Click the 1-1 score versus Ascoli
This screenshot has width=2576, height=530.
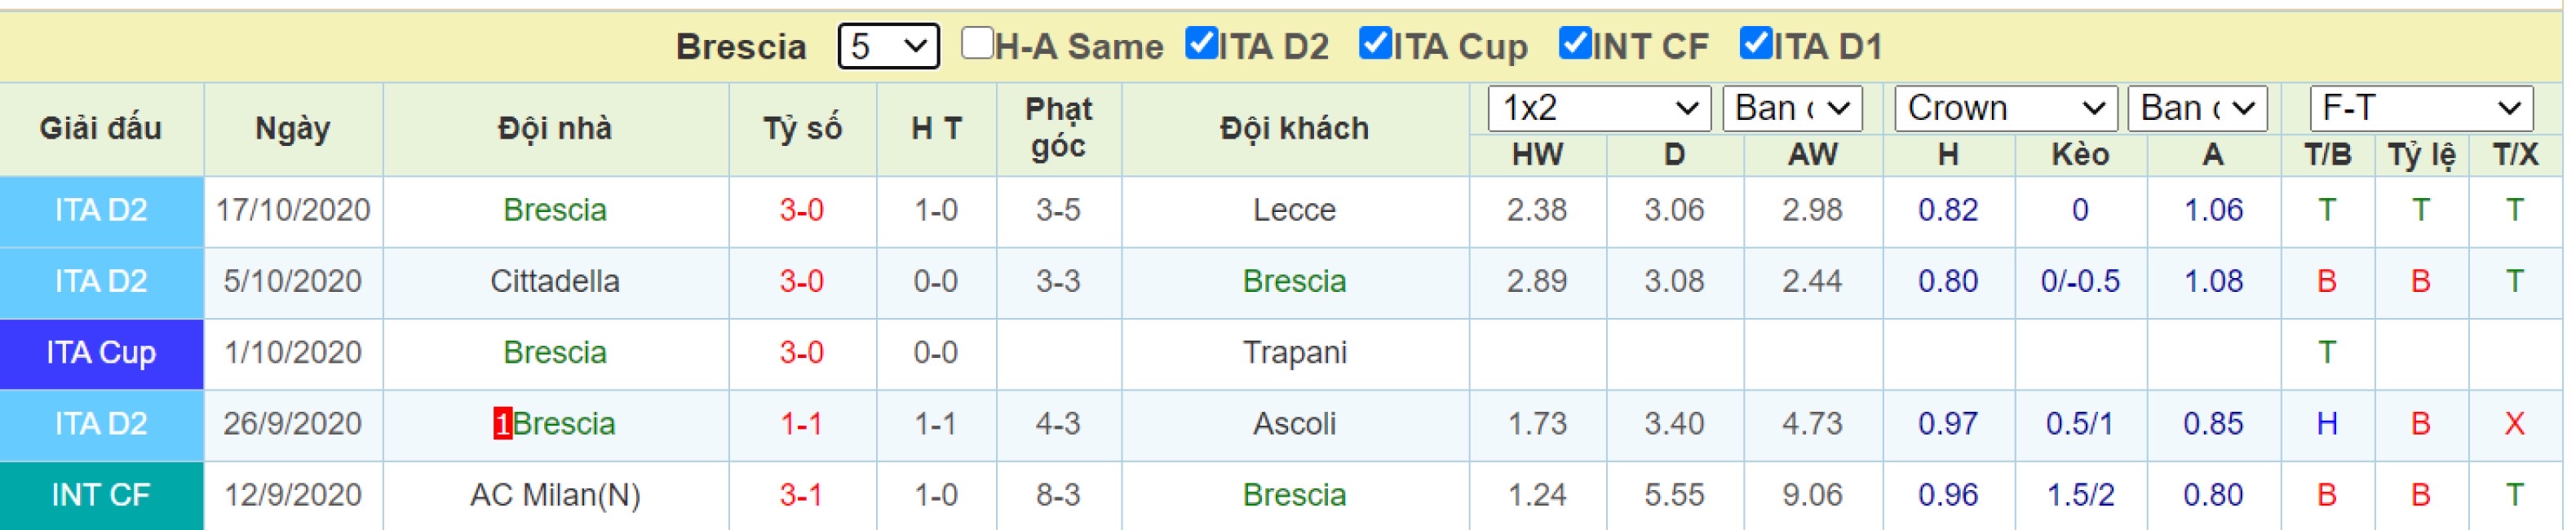(801, 424)
